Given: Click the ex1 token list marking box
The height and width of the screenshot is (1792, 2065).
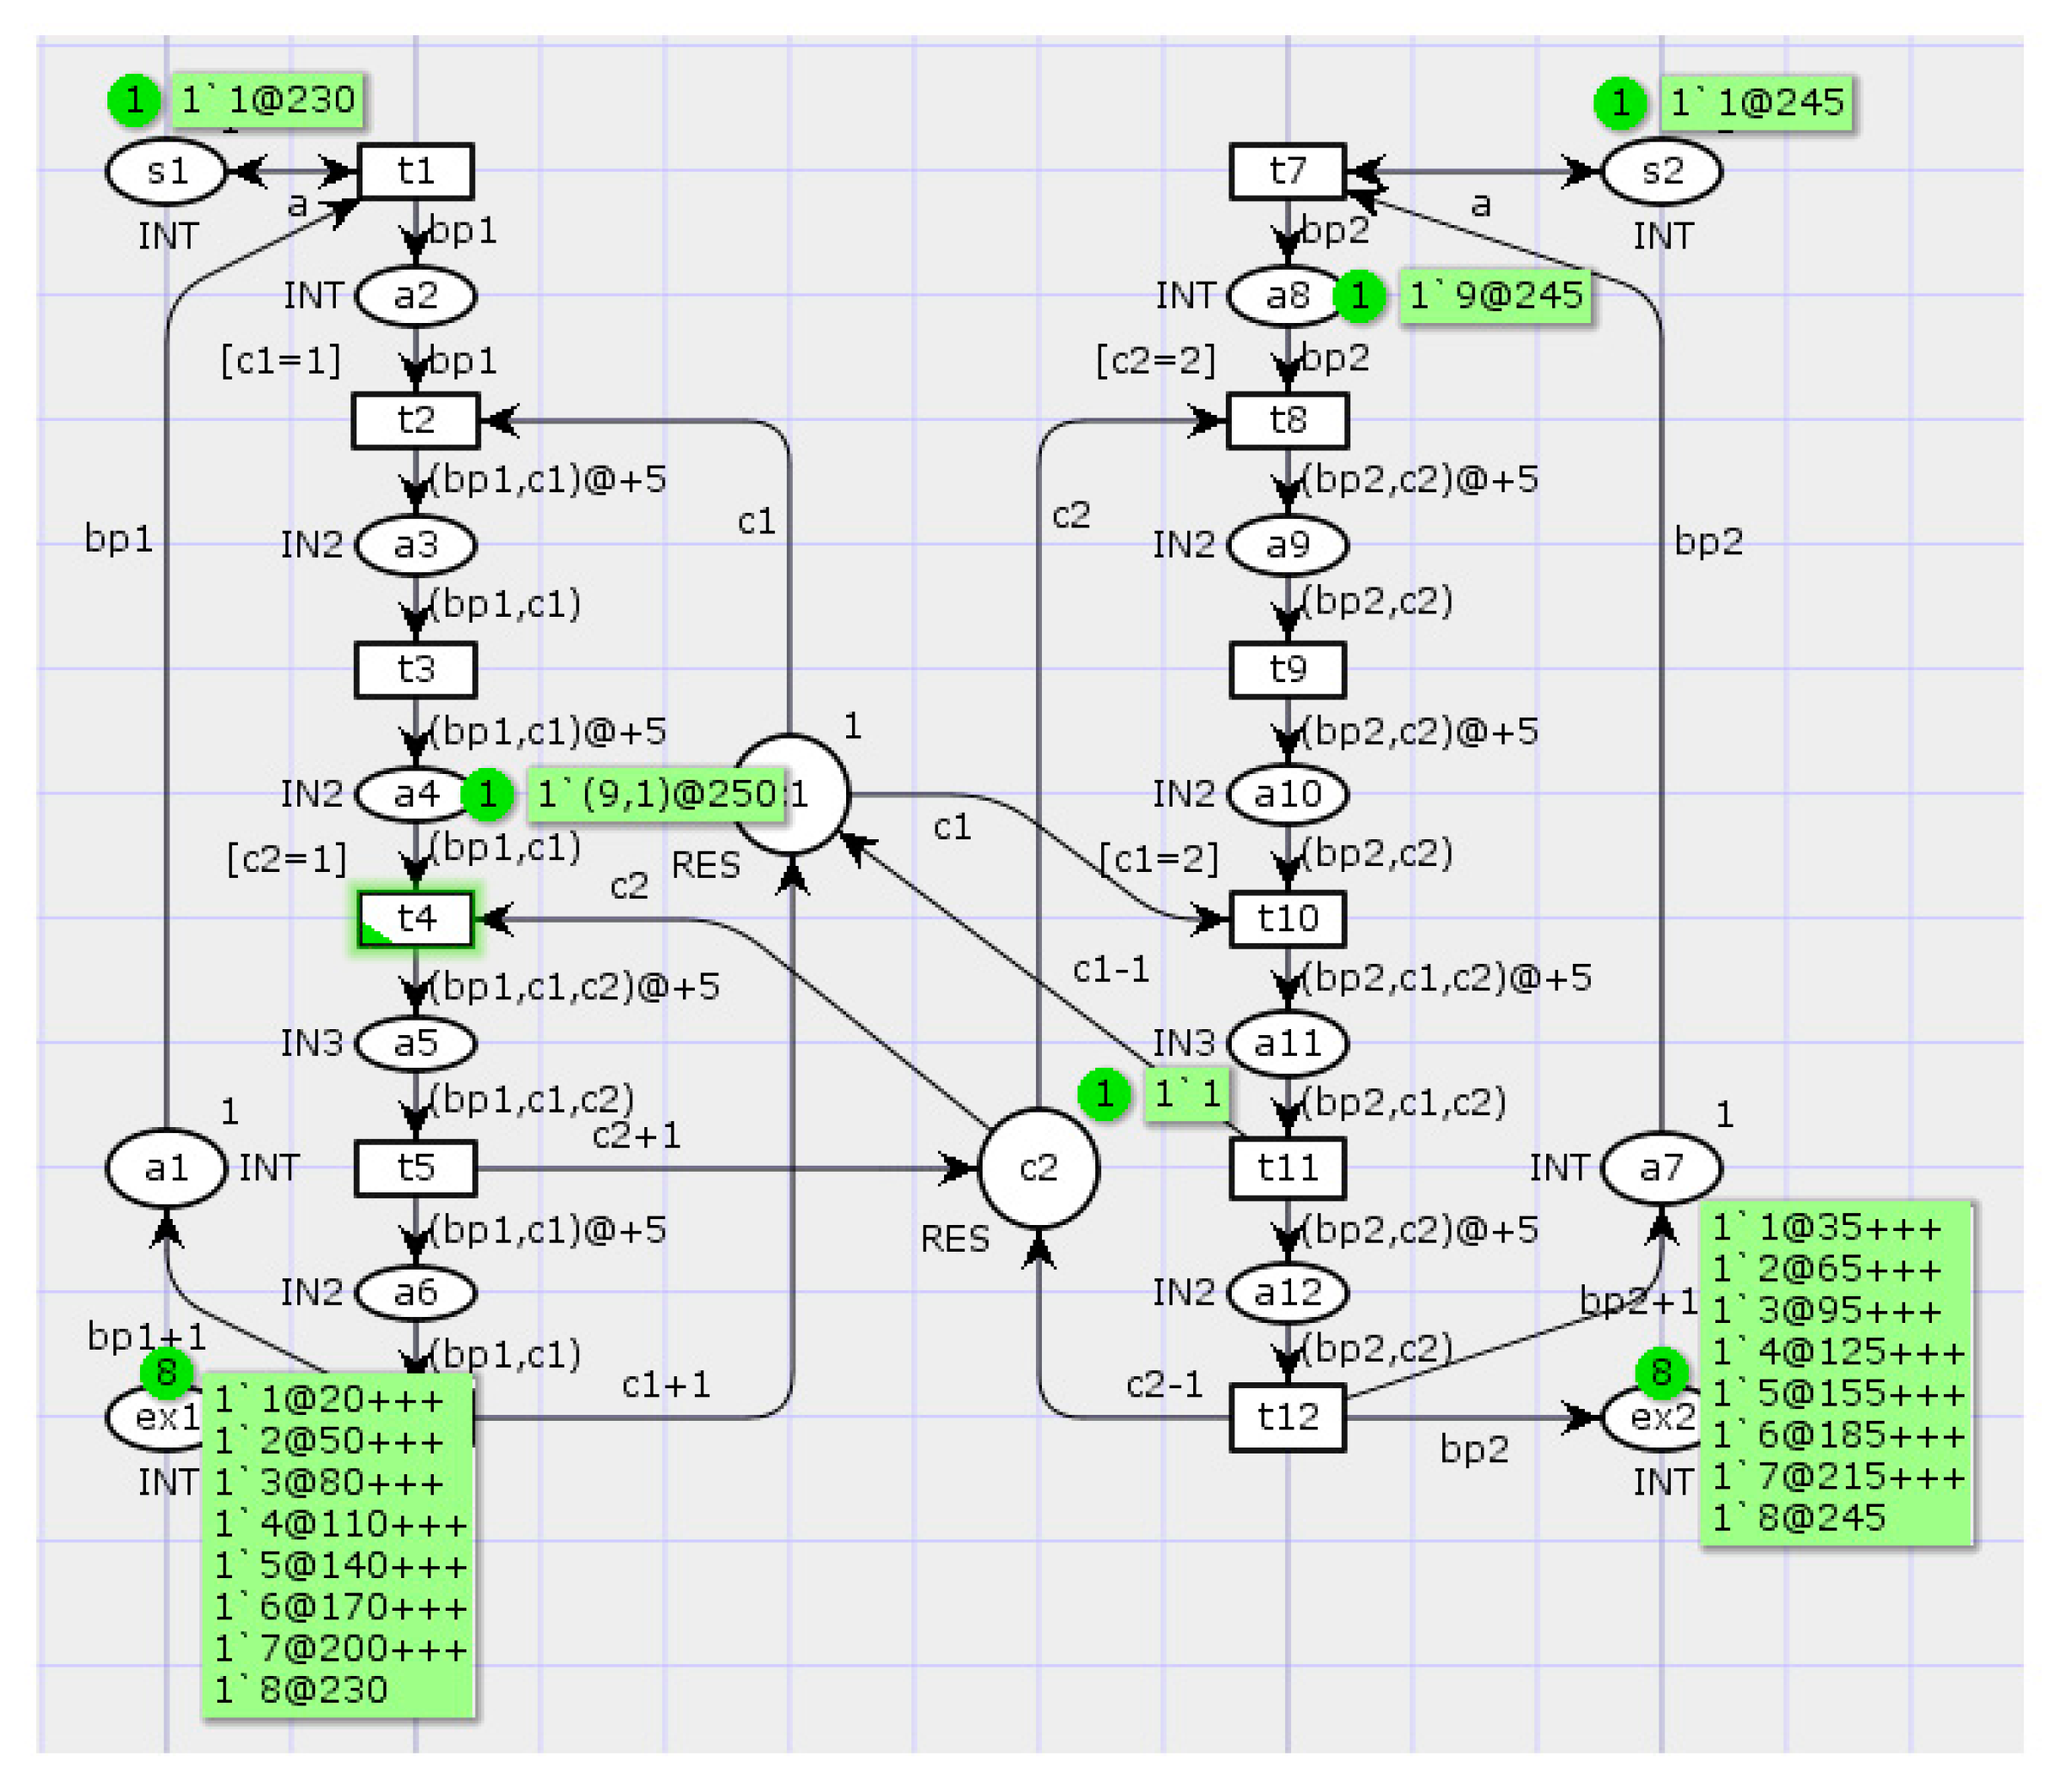Looking at the screenshot, I should [339, 1545].
